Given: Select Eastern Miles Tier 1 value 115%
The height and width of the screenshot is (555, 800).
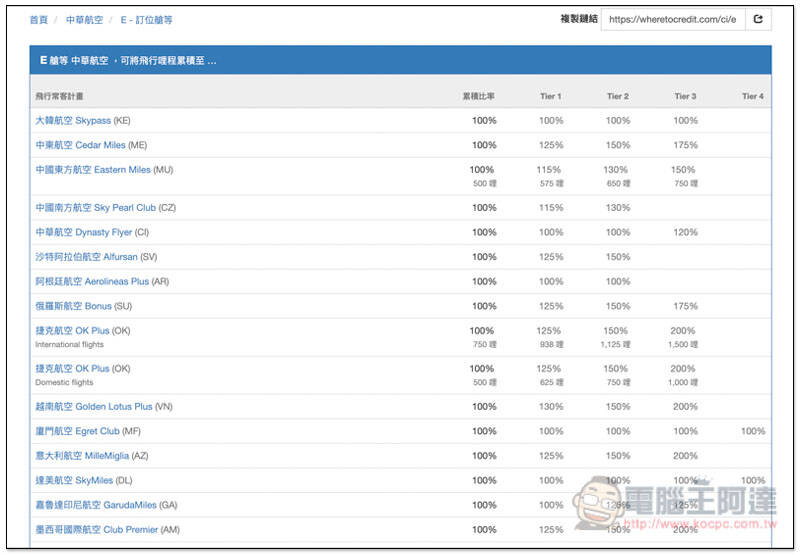Looking at the screenshot, I should click(548, 169).
